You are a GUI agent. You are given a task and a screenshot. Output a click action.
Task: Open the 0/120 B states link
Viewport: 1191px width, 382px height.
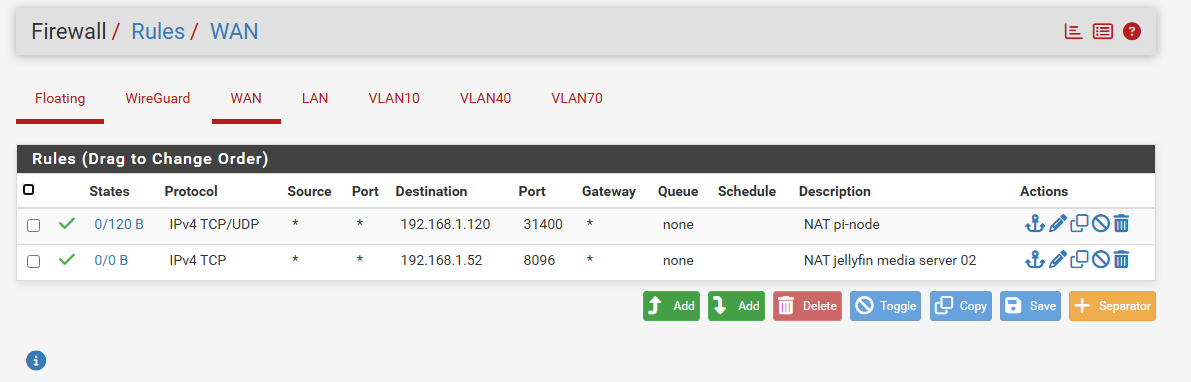click(119, 224)
